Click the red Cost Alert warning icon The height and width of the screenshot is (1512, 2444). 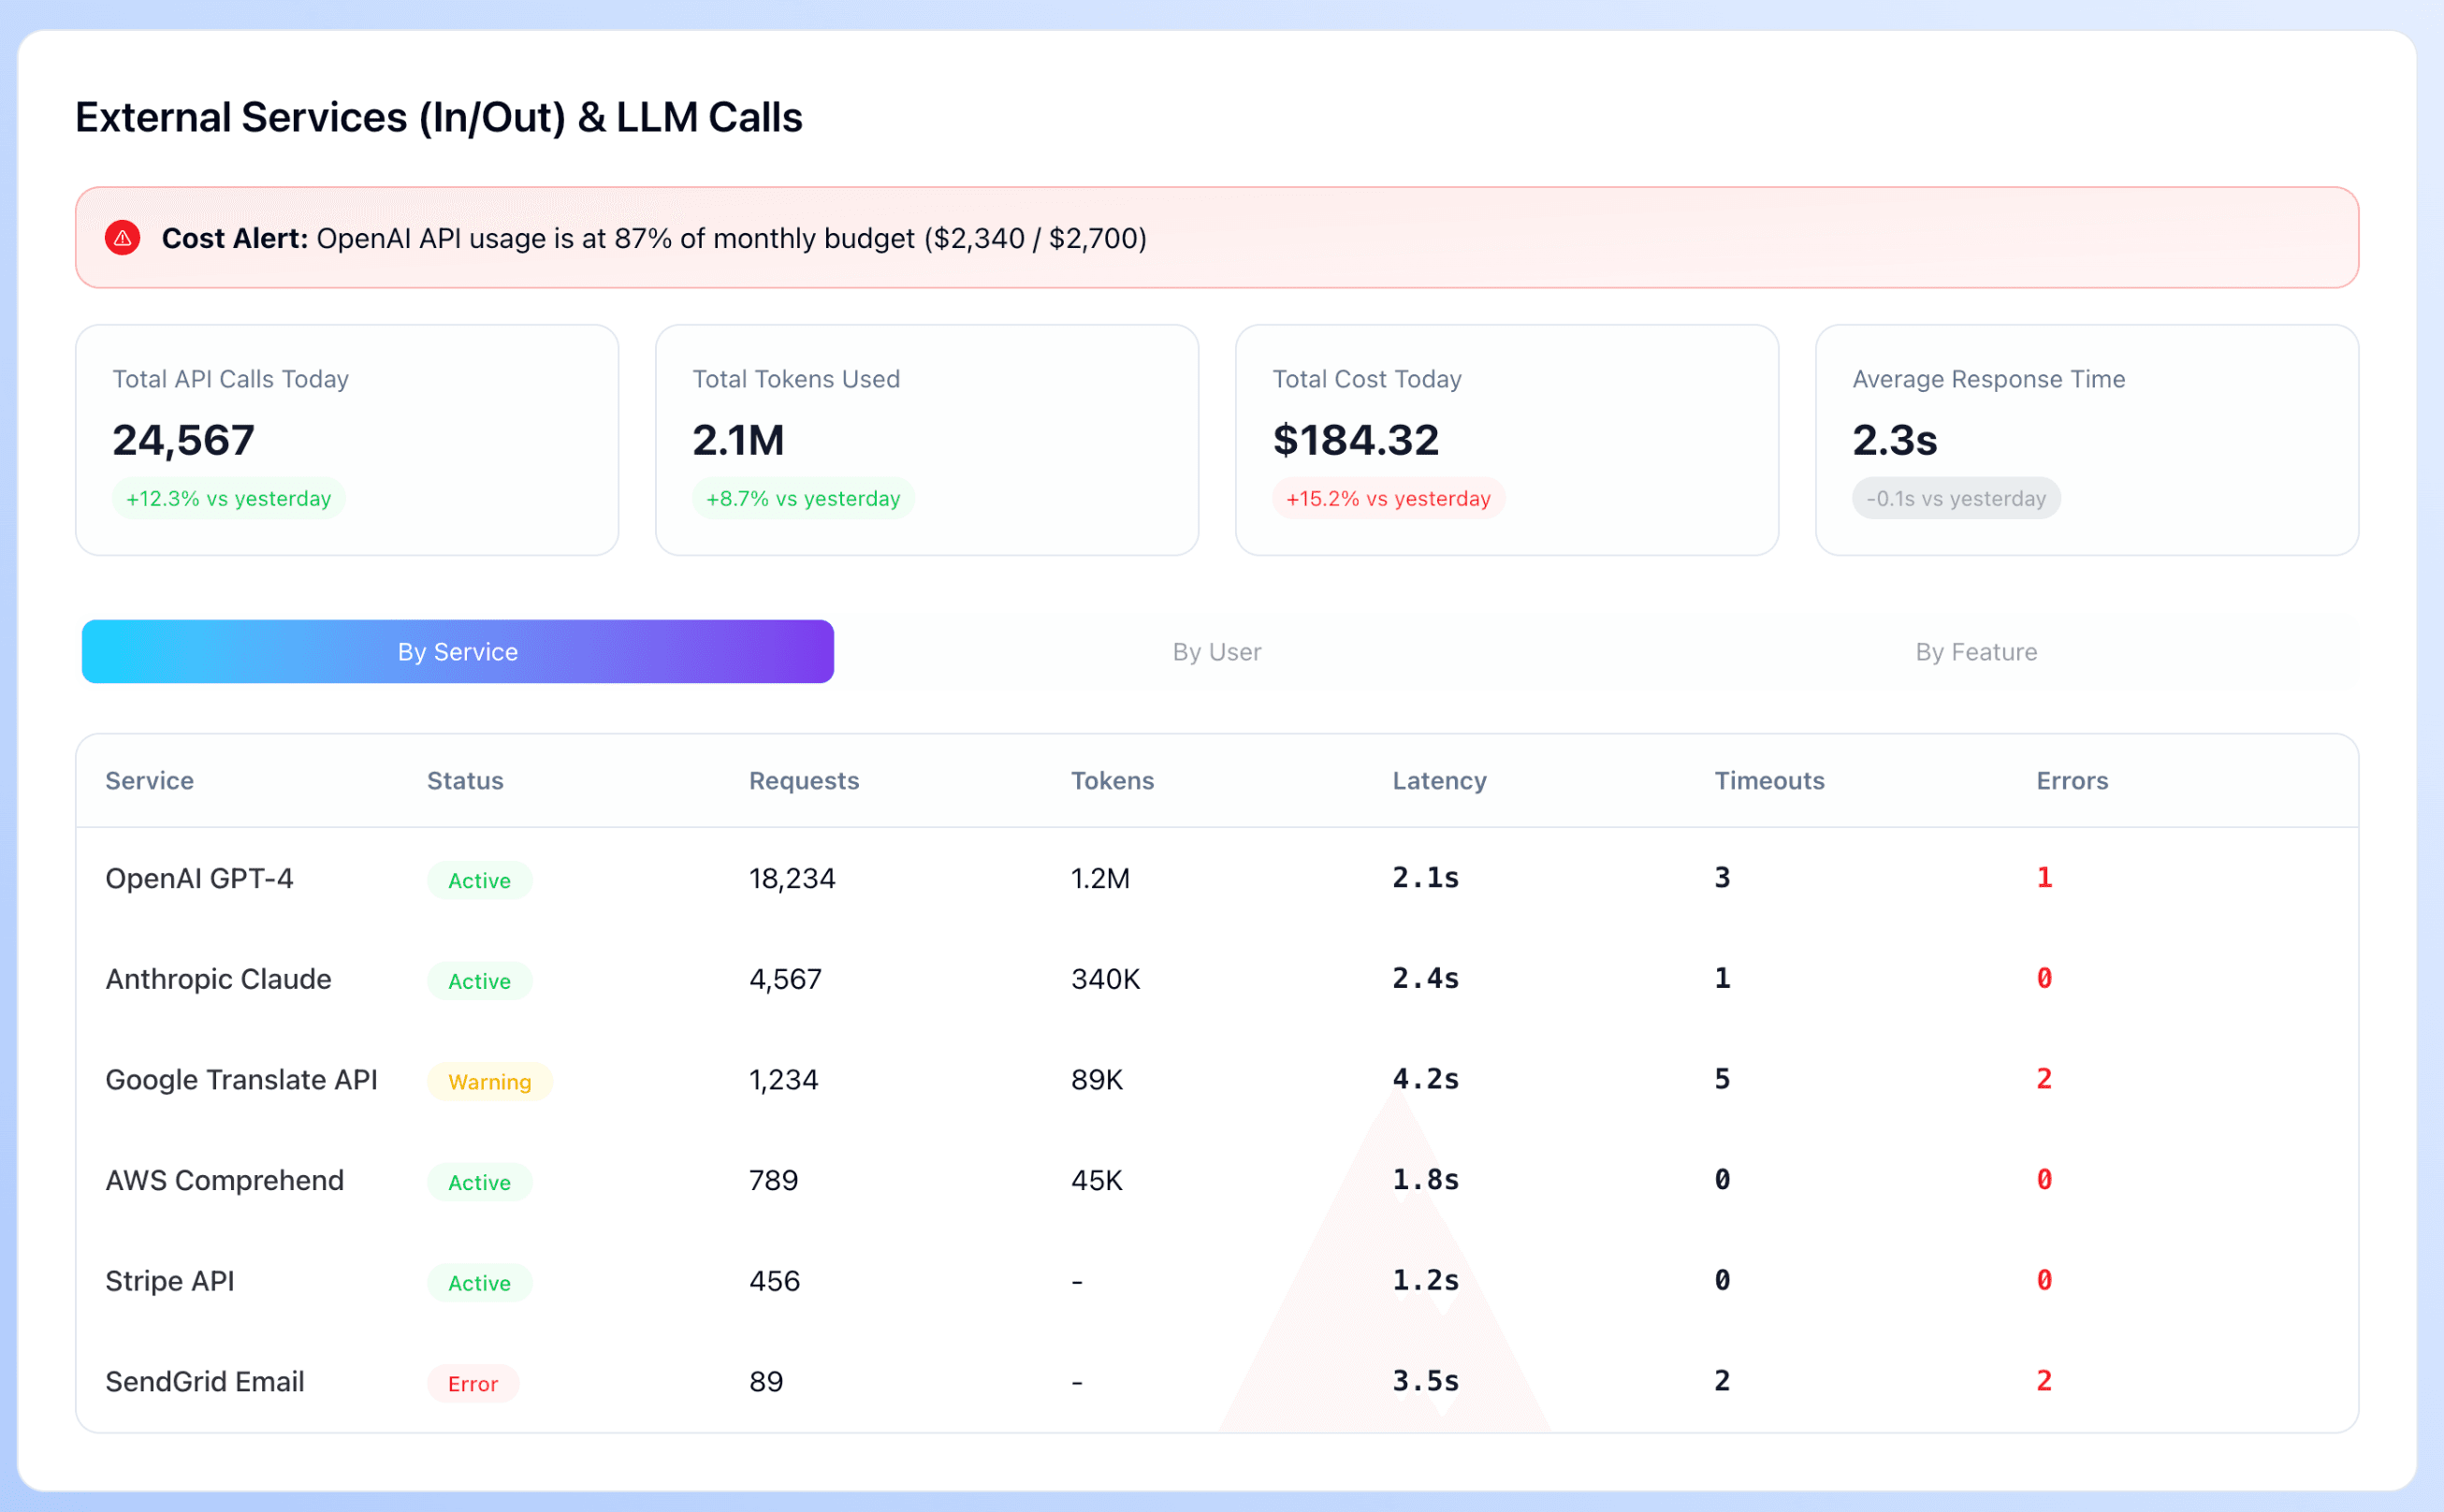[122, 239]
